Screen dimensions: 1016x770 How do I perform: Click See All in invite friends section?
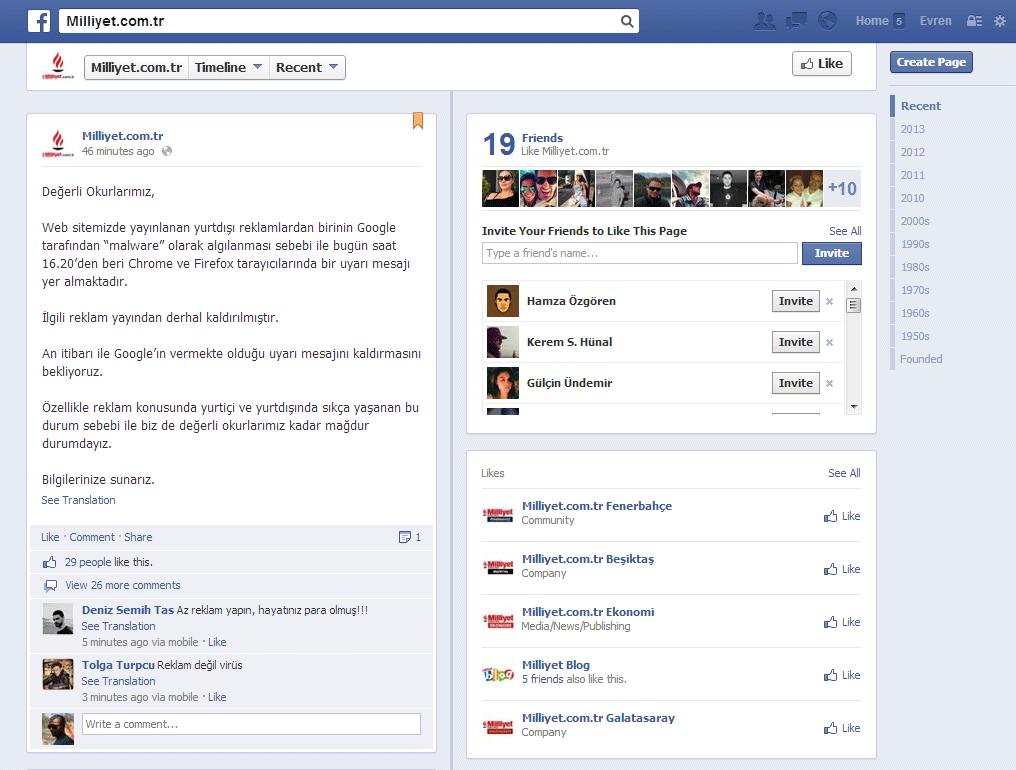point(845,231)
